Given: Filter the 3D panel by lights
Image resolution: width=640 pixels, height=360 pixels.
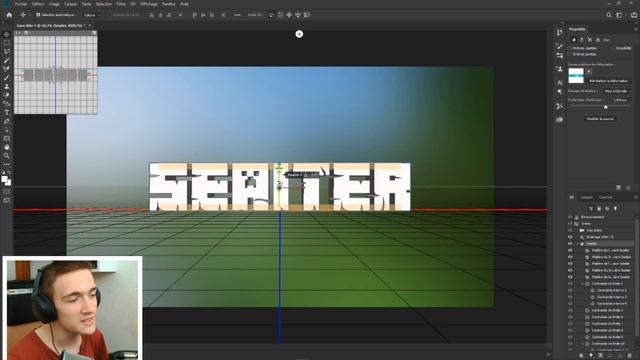Looking at the screenshot, I should [x=616, y=209].
